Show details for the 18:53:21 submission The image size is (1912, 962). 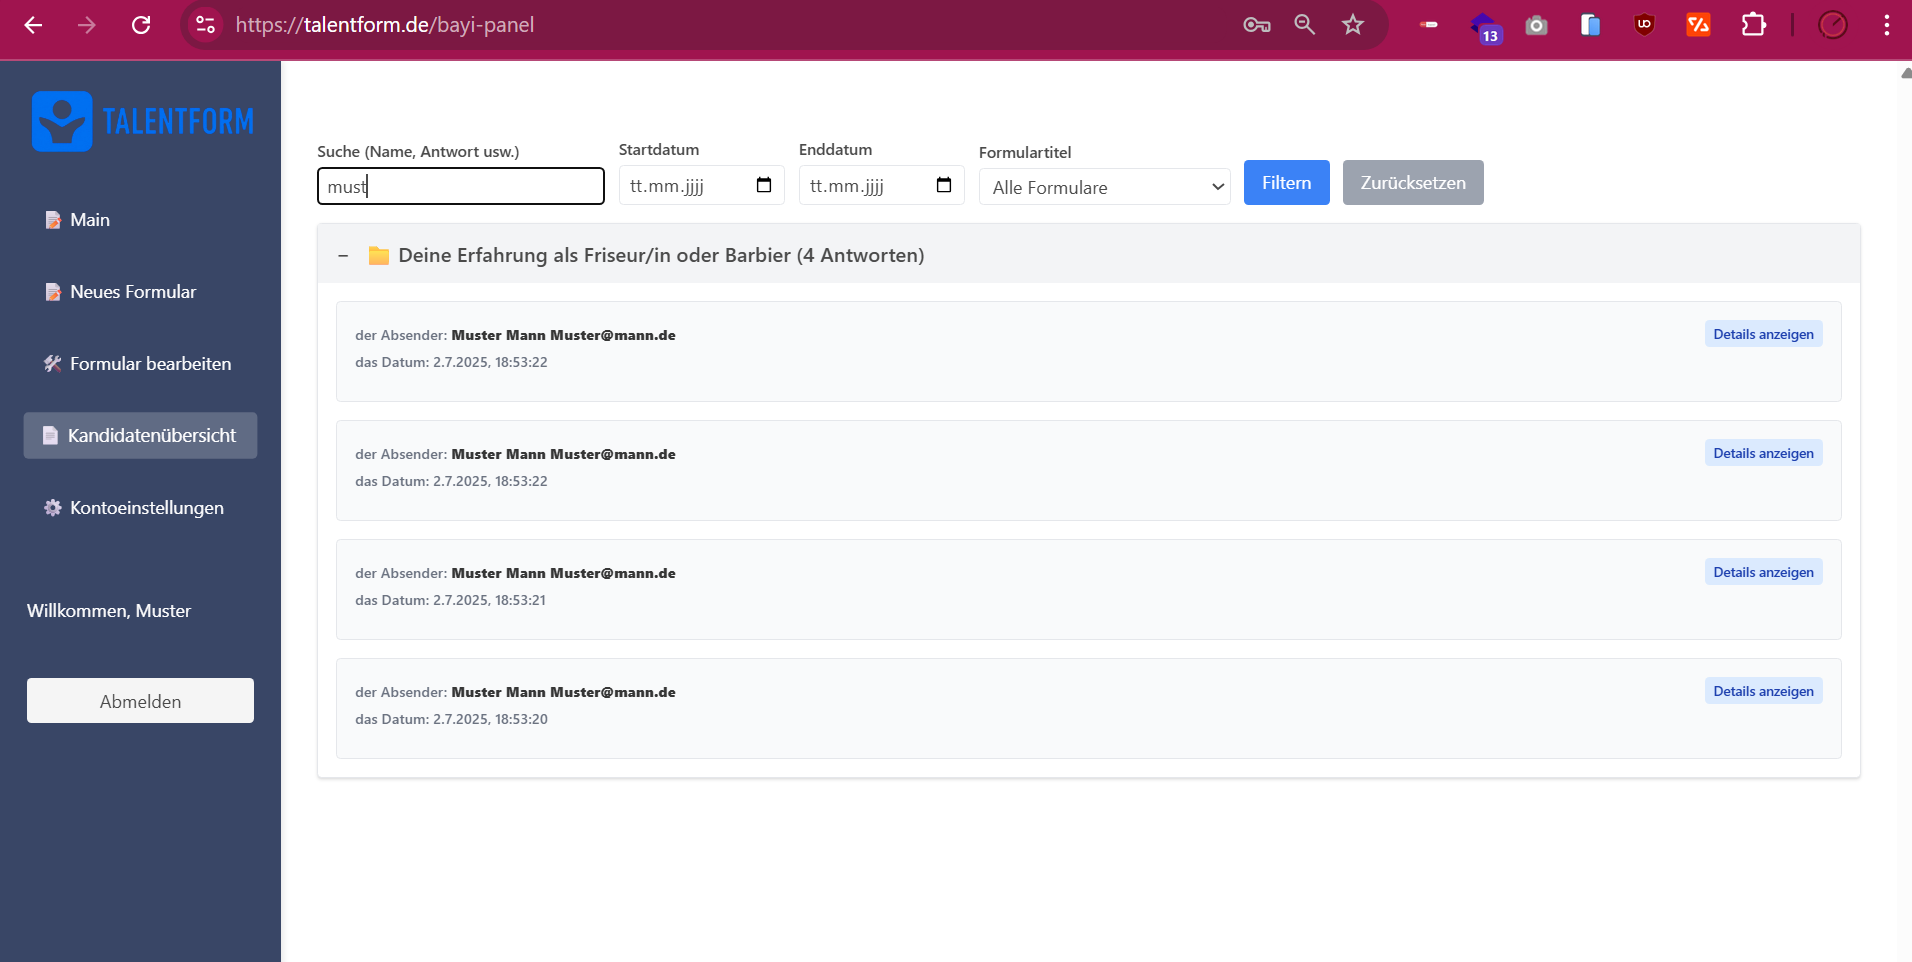point(1762,572)
